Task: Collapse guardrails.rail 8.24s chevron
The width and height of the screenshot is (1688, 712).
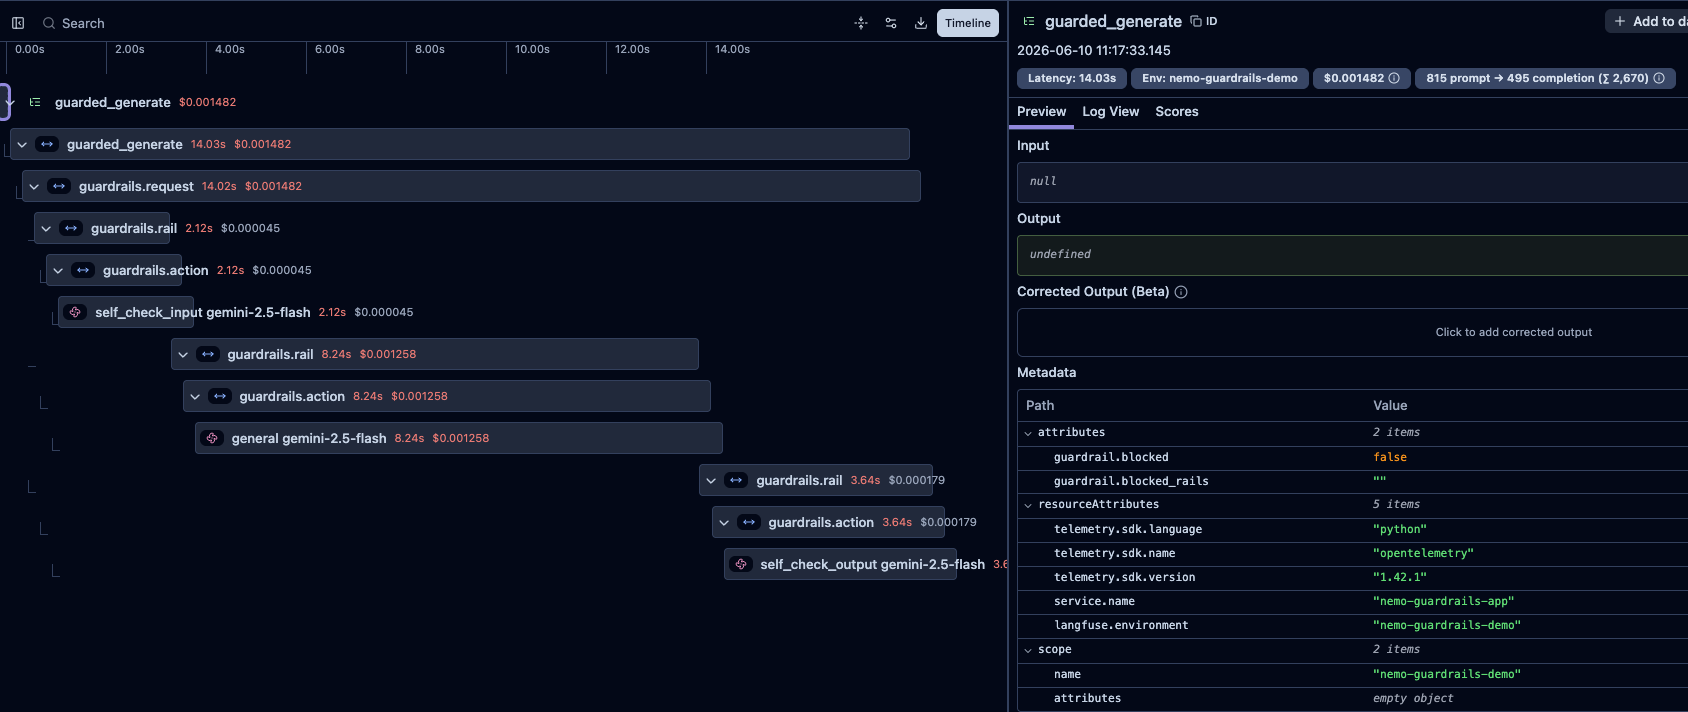Action: pos(183,354)
